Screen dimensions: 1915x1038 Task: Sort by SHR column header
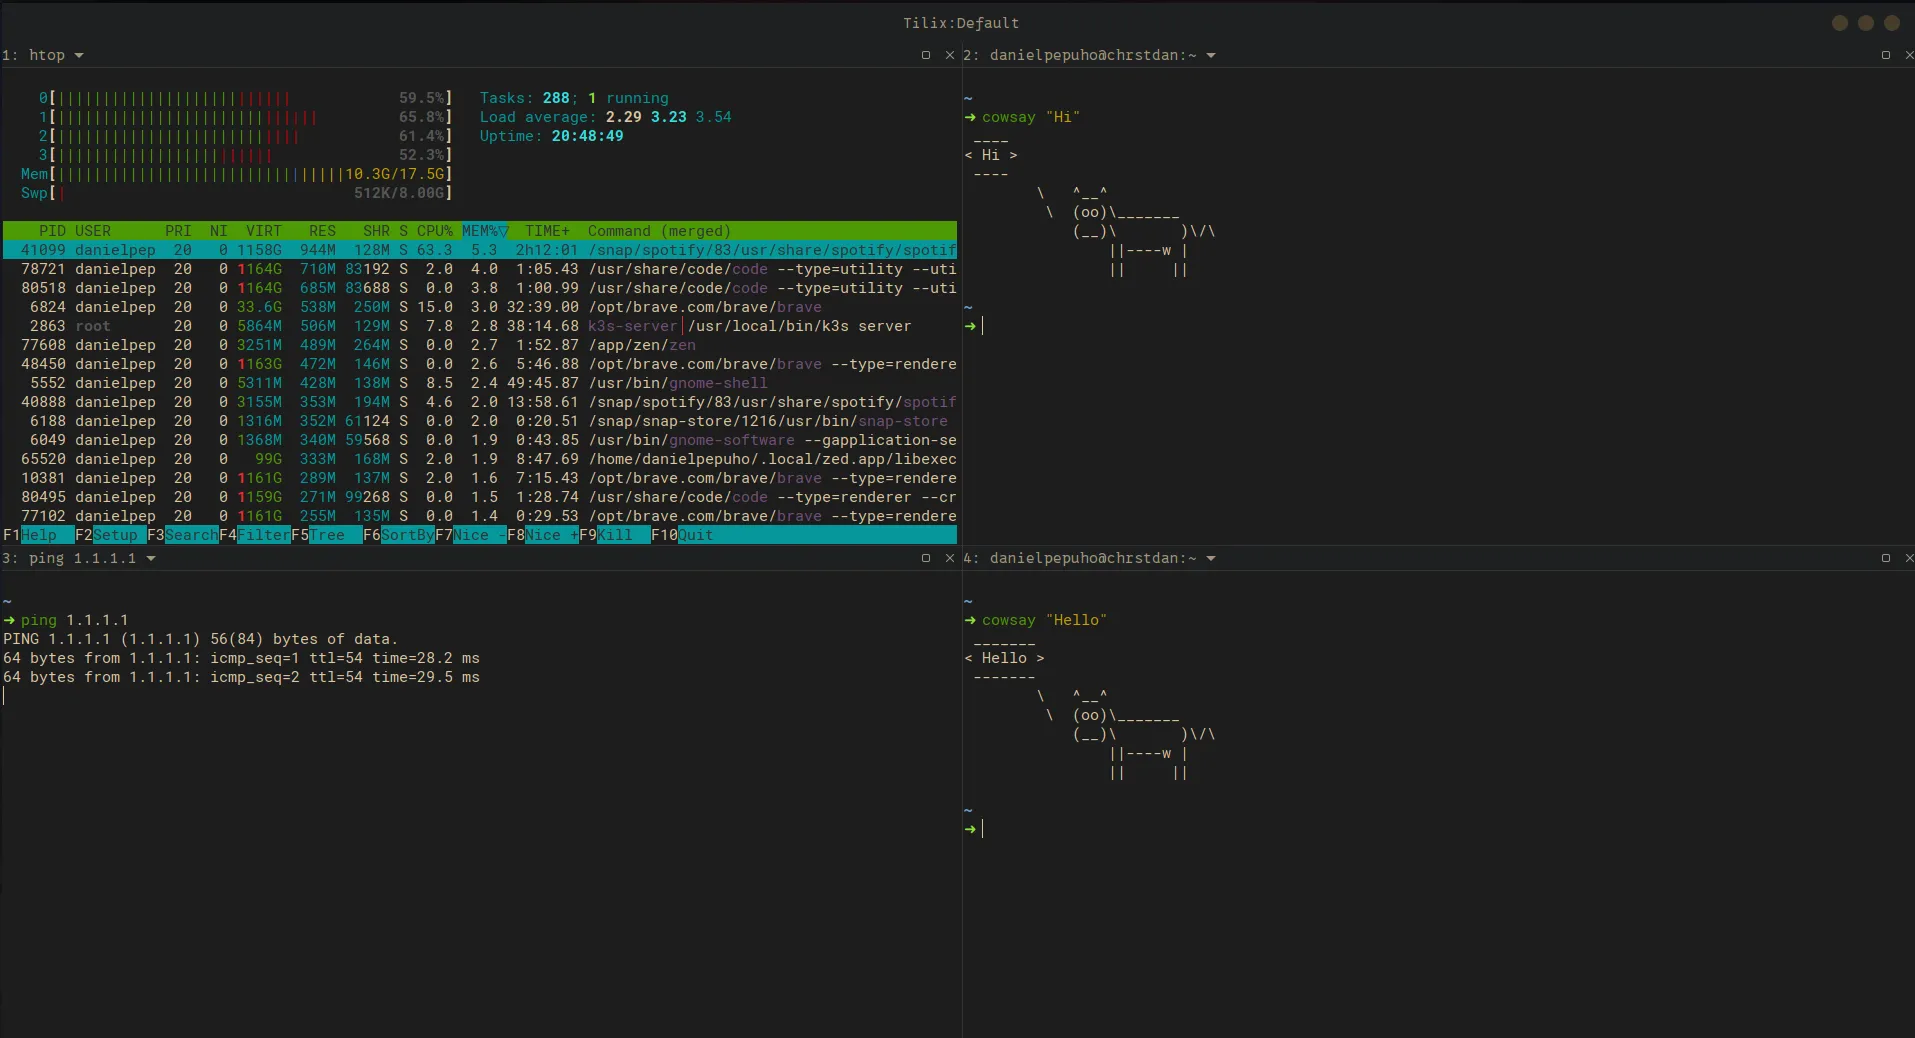[376, 231]
